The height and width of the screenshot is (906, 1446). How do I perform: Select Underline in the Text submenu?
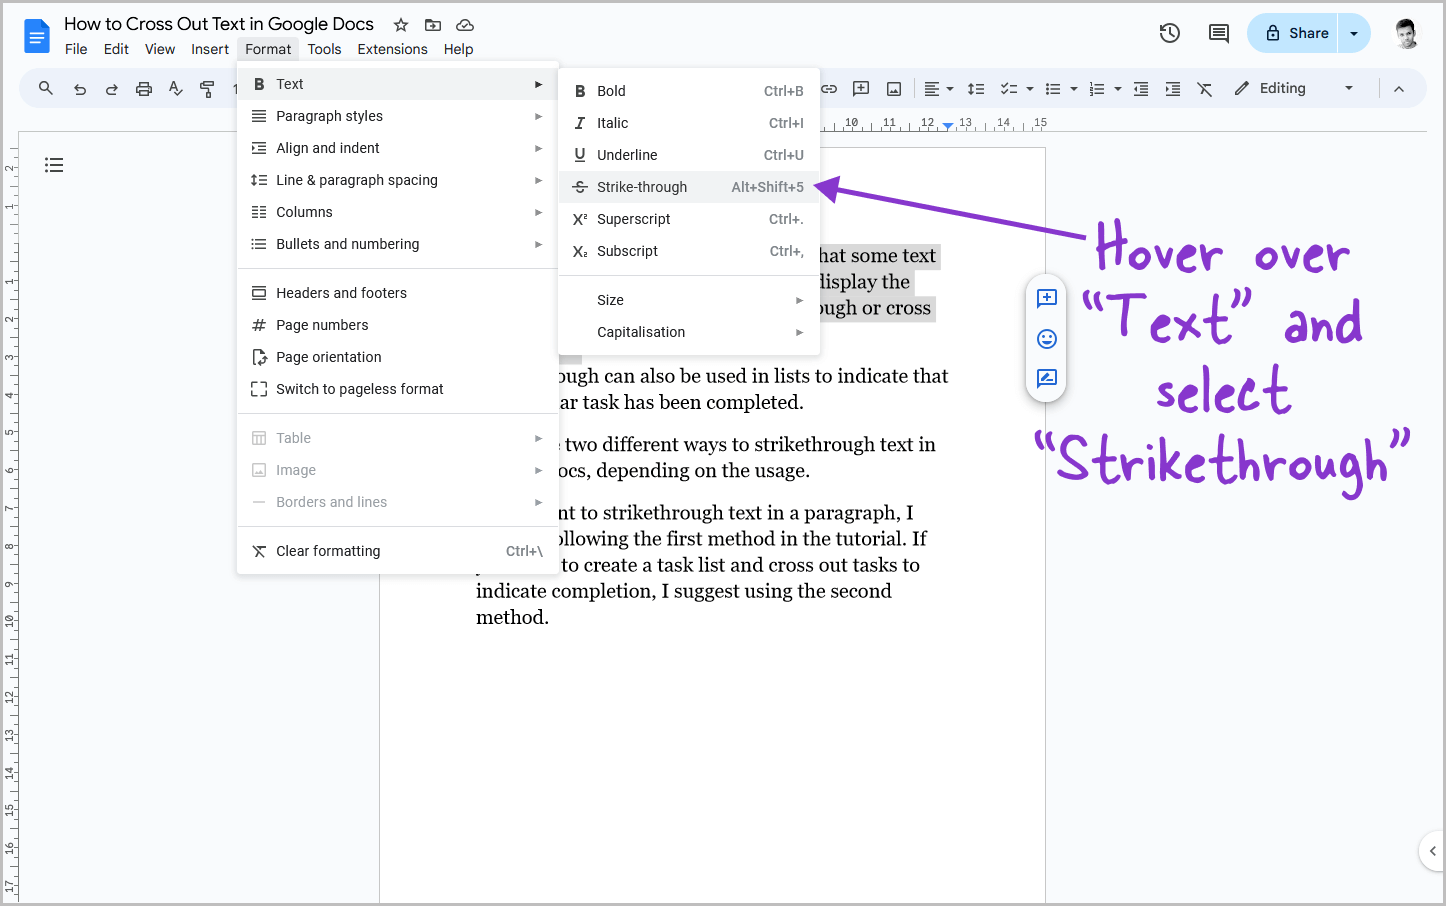[689, 155]
